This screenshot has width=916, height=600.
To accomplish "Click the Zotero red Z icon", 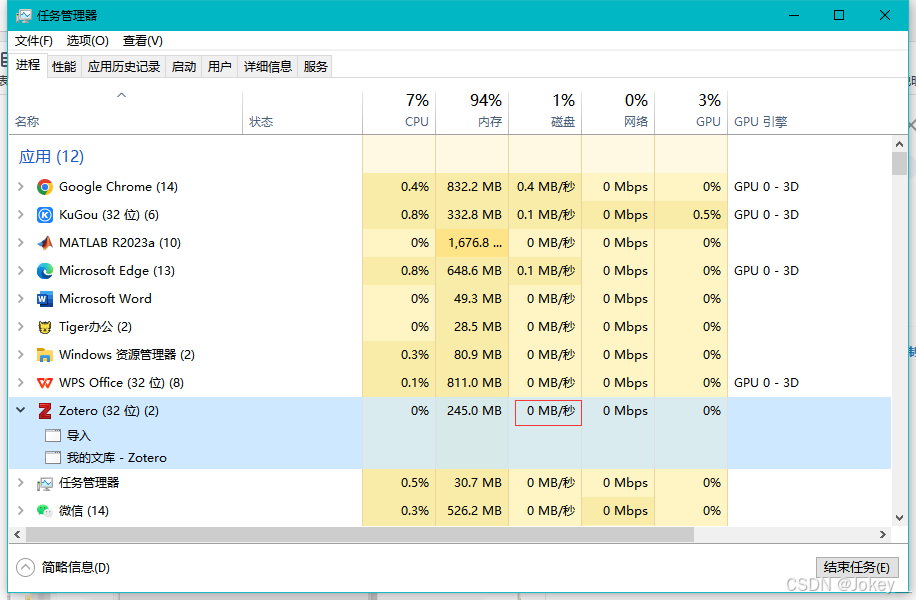I will click(x=44, y=411).
